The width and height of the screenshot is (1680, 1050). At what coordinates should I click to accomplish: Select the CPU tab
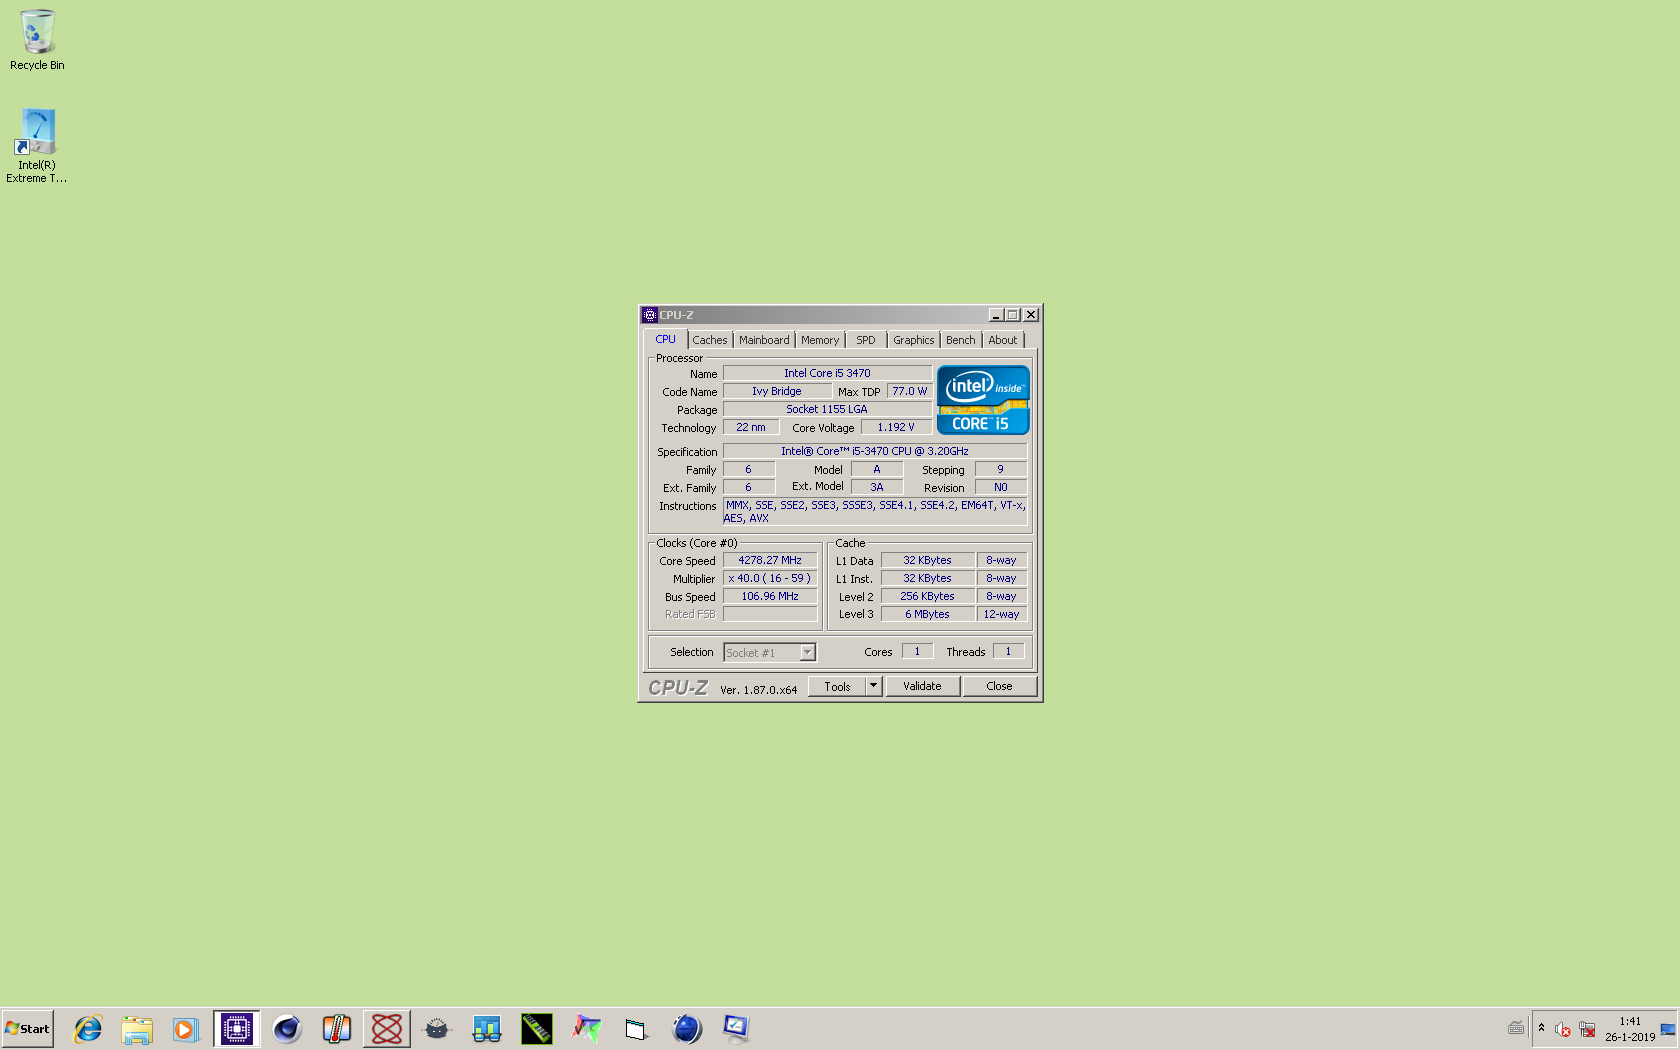[x=665, y=339]
